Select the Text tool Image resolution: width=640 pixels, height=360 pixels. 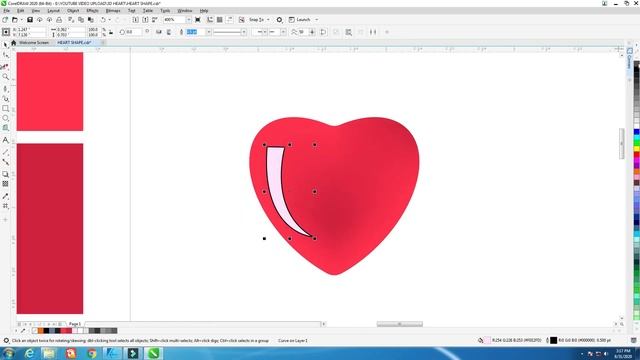pos(5,140)
